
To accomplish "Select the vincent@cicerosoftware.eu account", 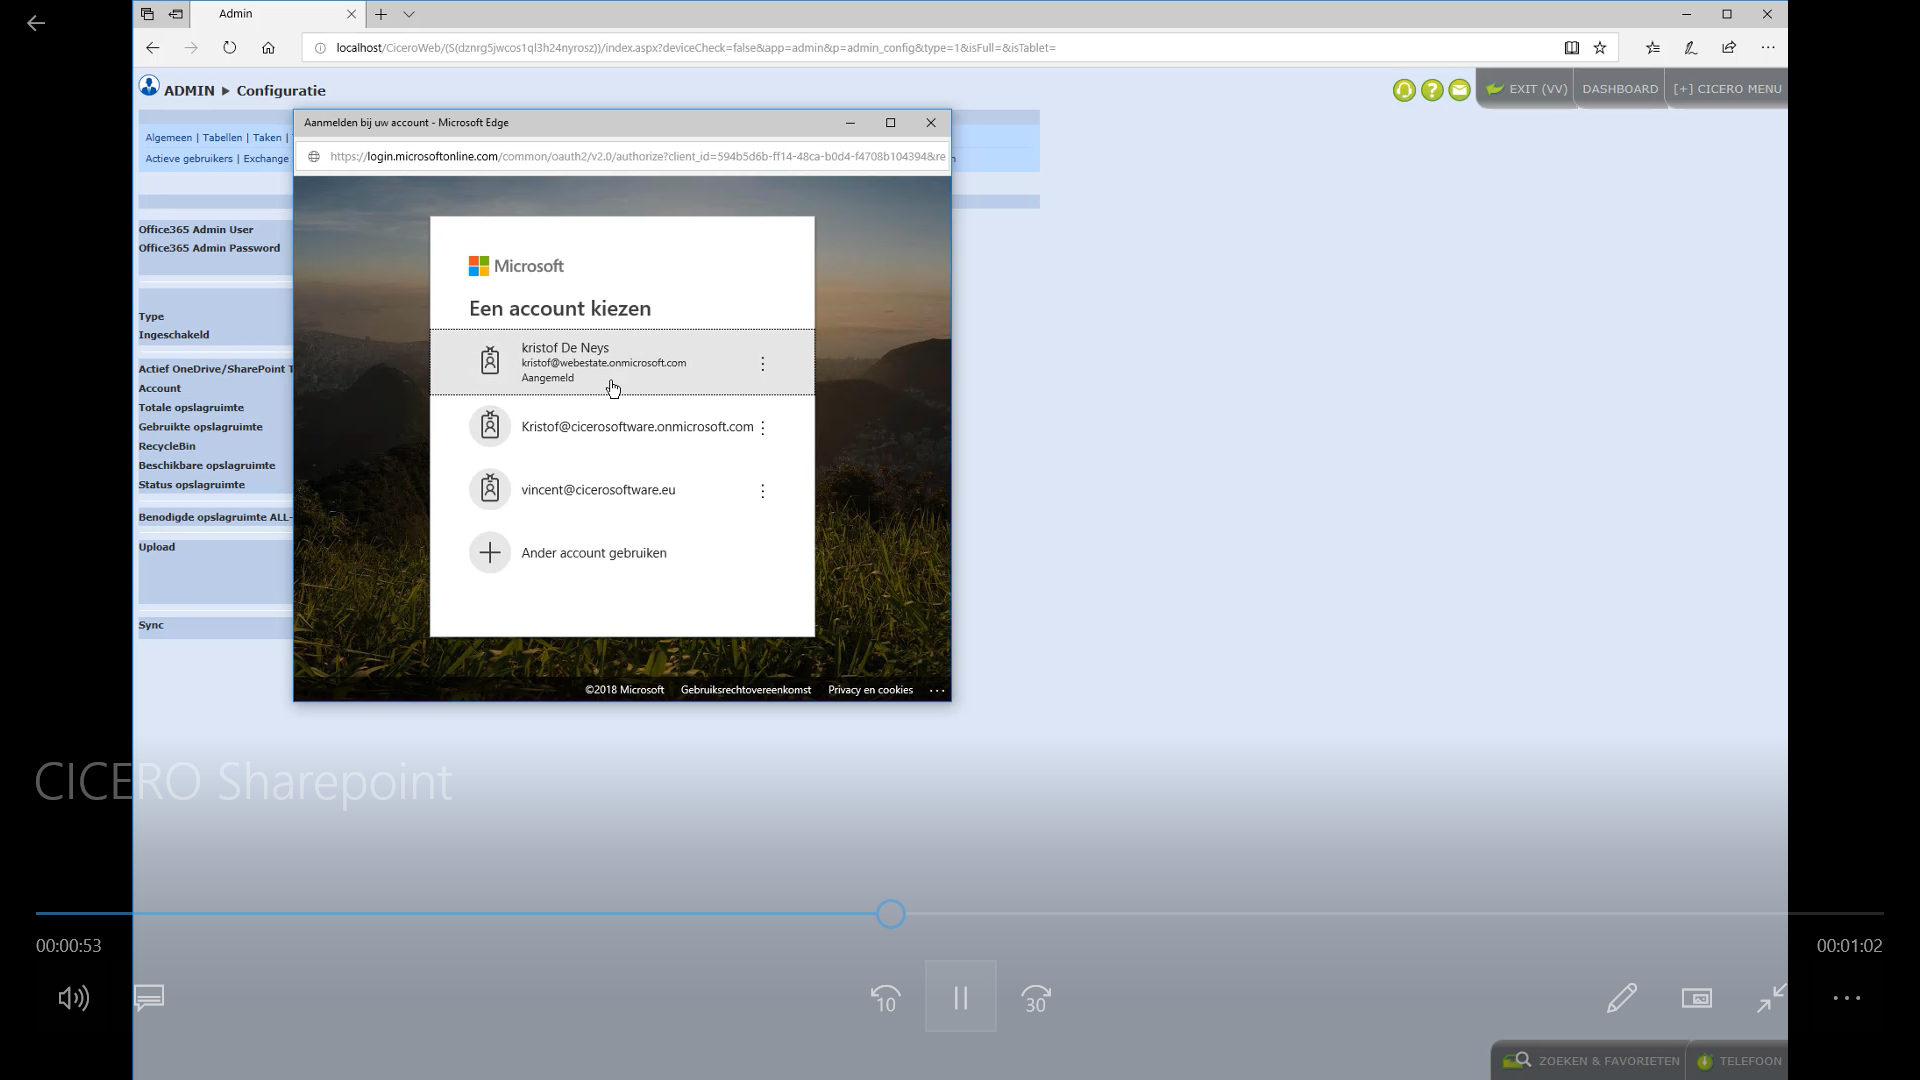I will (x=622, y=490).
